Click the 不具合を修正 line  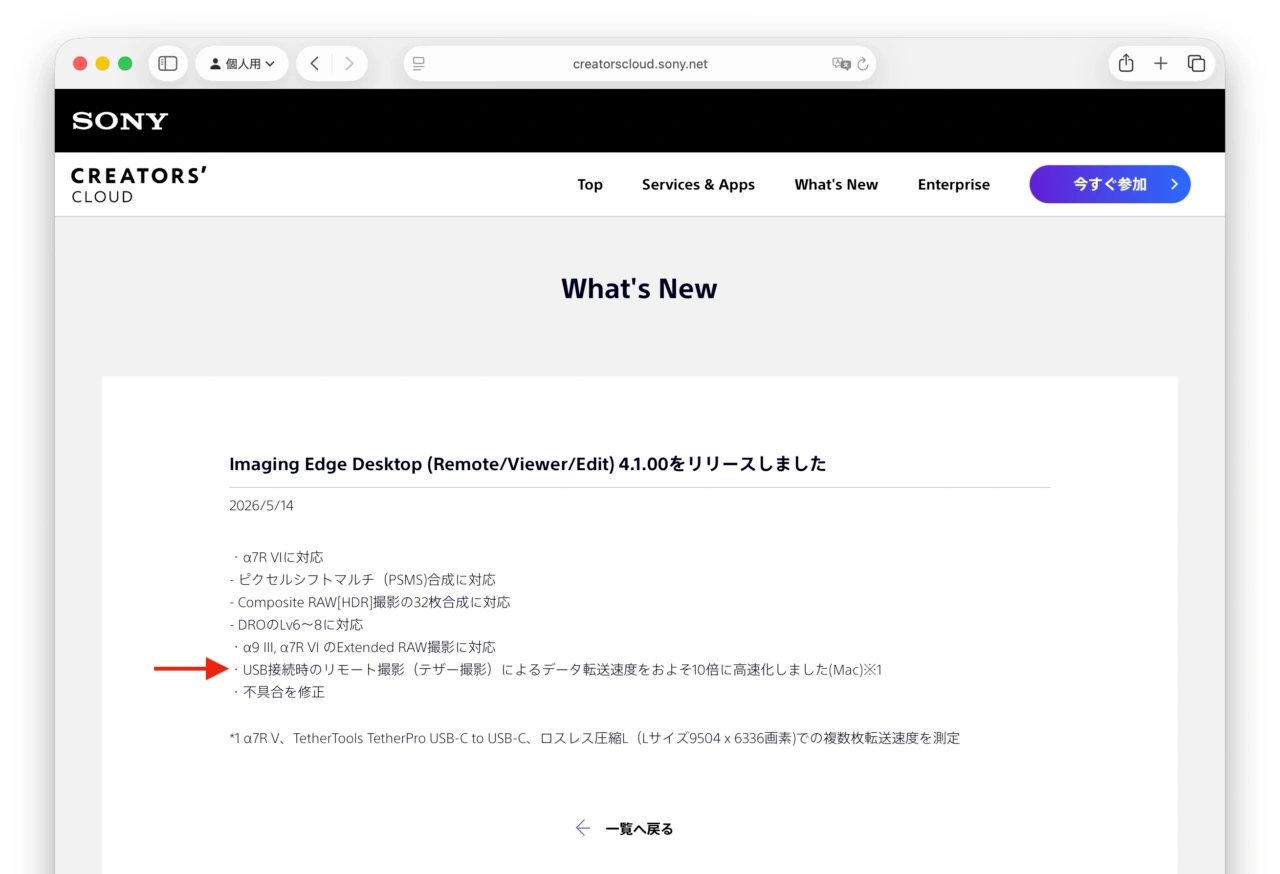pyautogui.click(x=278, y=692)
